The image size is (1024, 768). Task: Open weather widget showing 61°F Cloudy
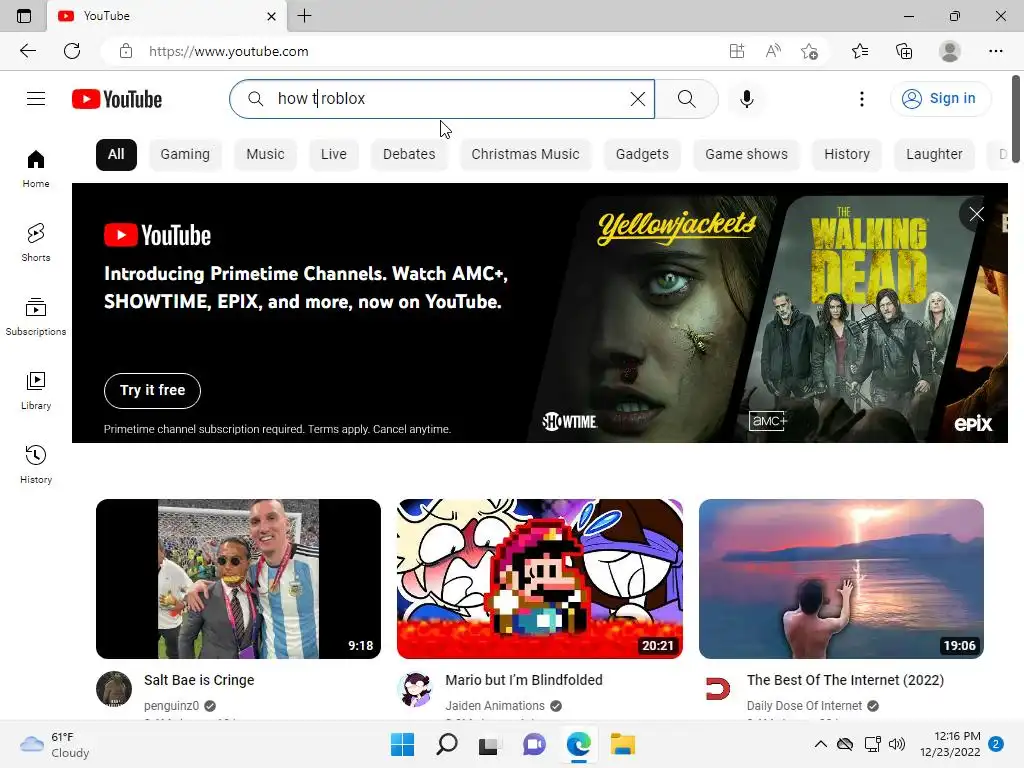[54, 744]
